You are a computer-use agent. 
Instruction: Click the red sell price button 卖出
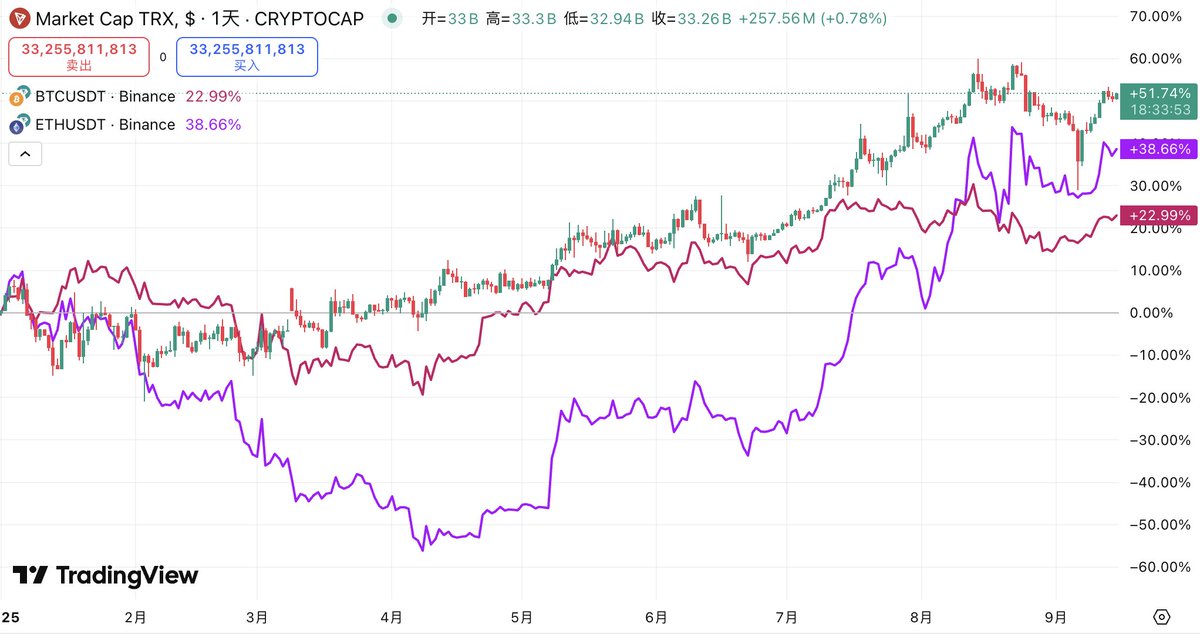79,57
